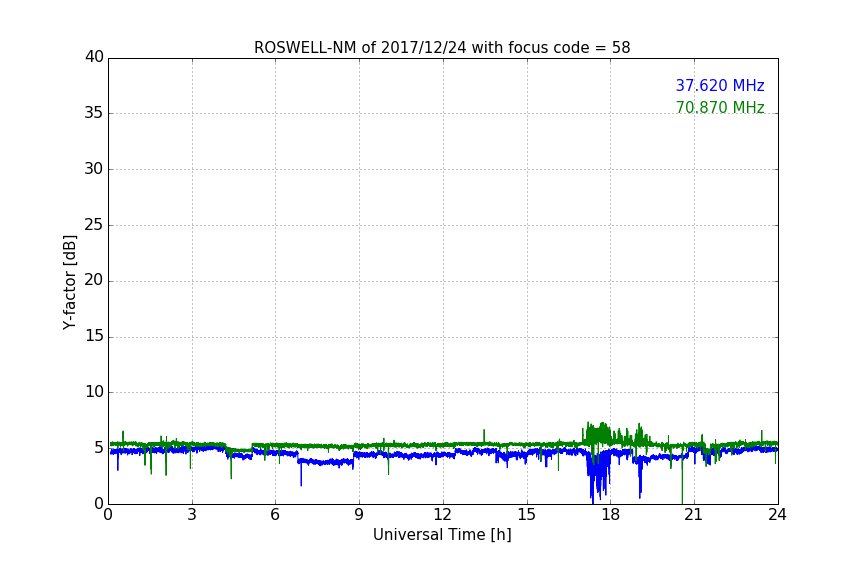Select the green 70.870 MHz legend label

click(720, 107)
